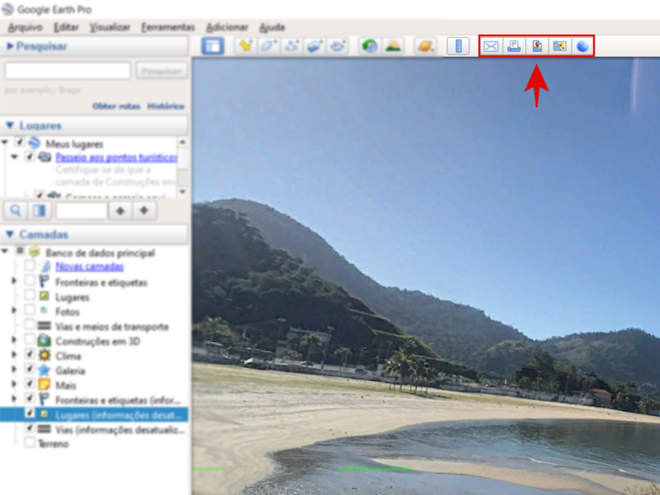This screenshot has height=495, width=660.
Task: Click the Banco de dados principal icon
Action: point(34,252)
